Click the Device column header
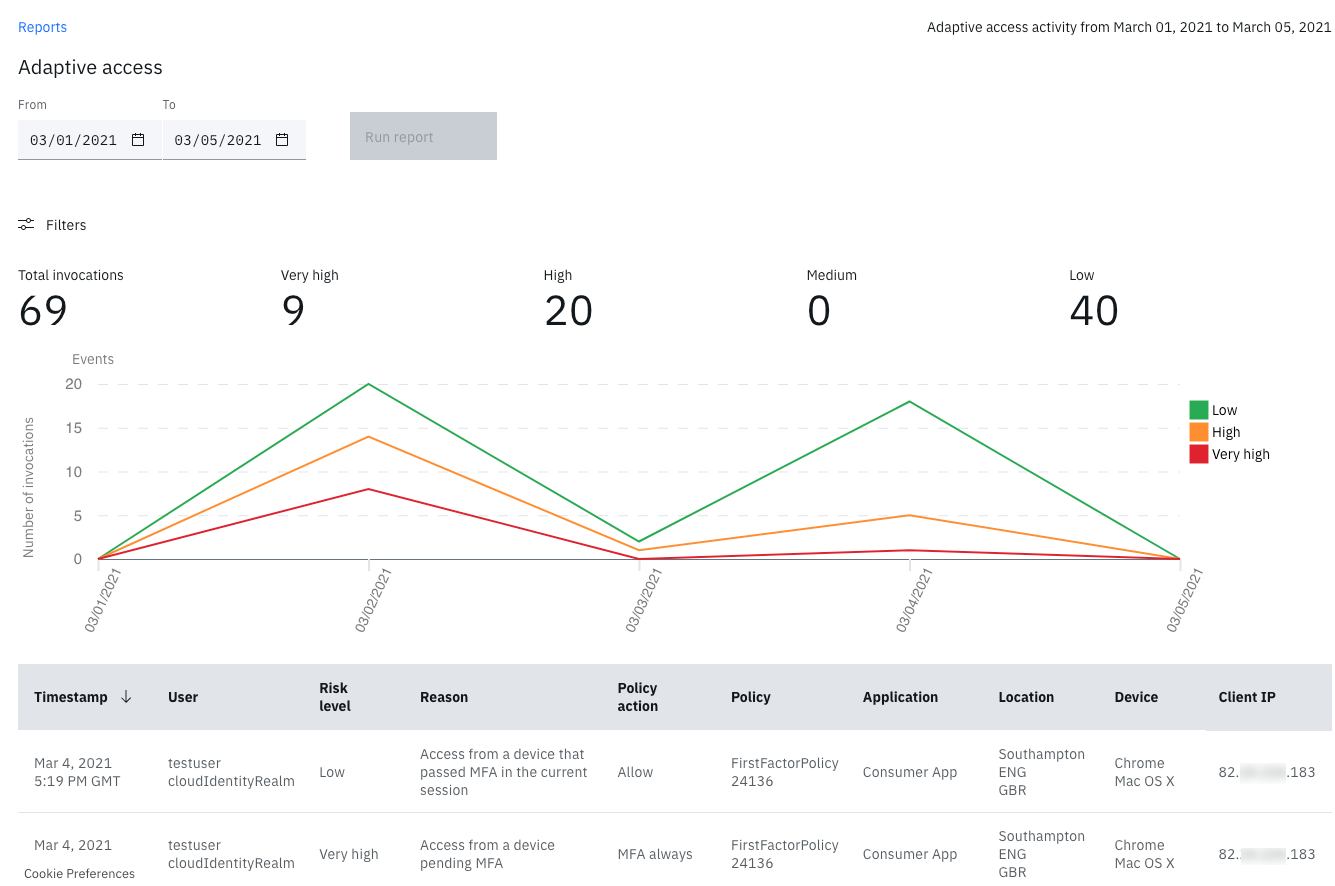The image size is (1335, 886). 1136,697
